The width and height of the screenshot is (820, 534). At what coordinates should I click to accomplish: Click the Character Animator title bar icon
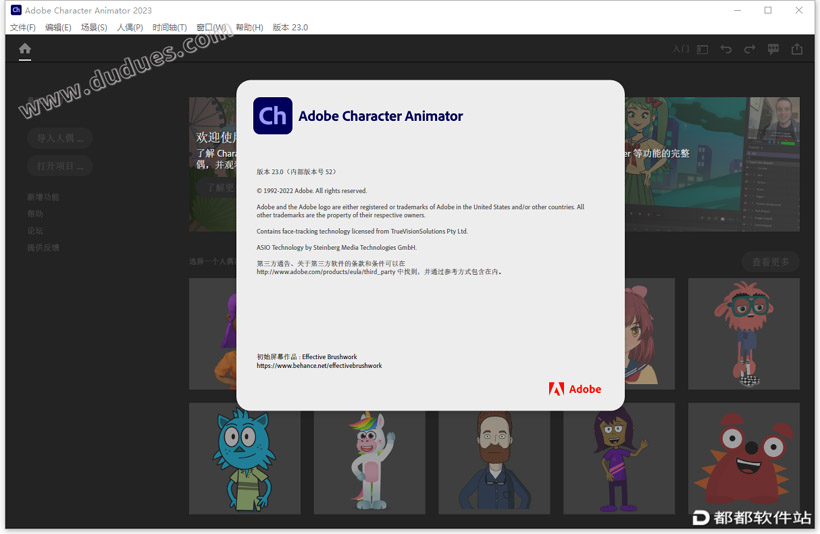16,10
